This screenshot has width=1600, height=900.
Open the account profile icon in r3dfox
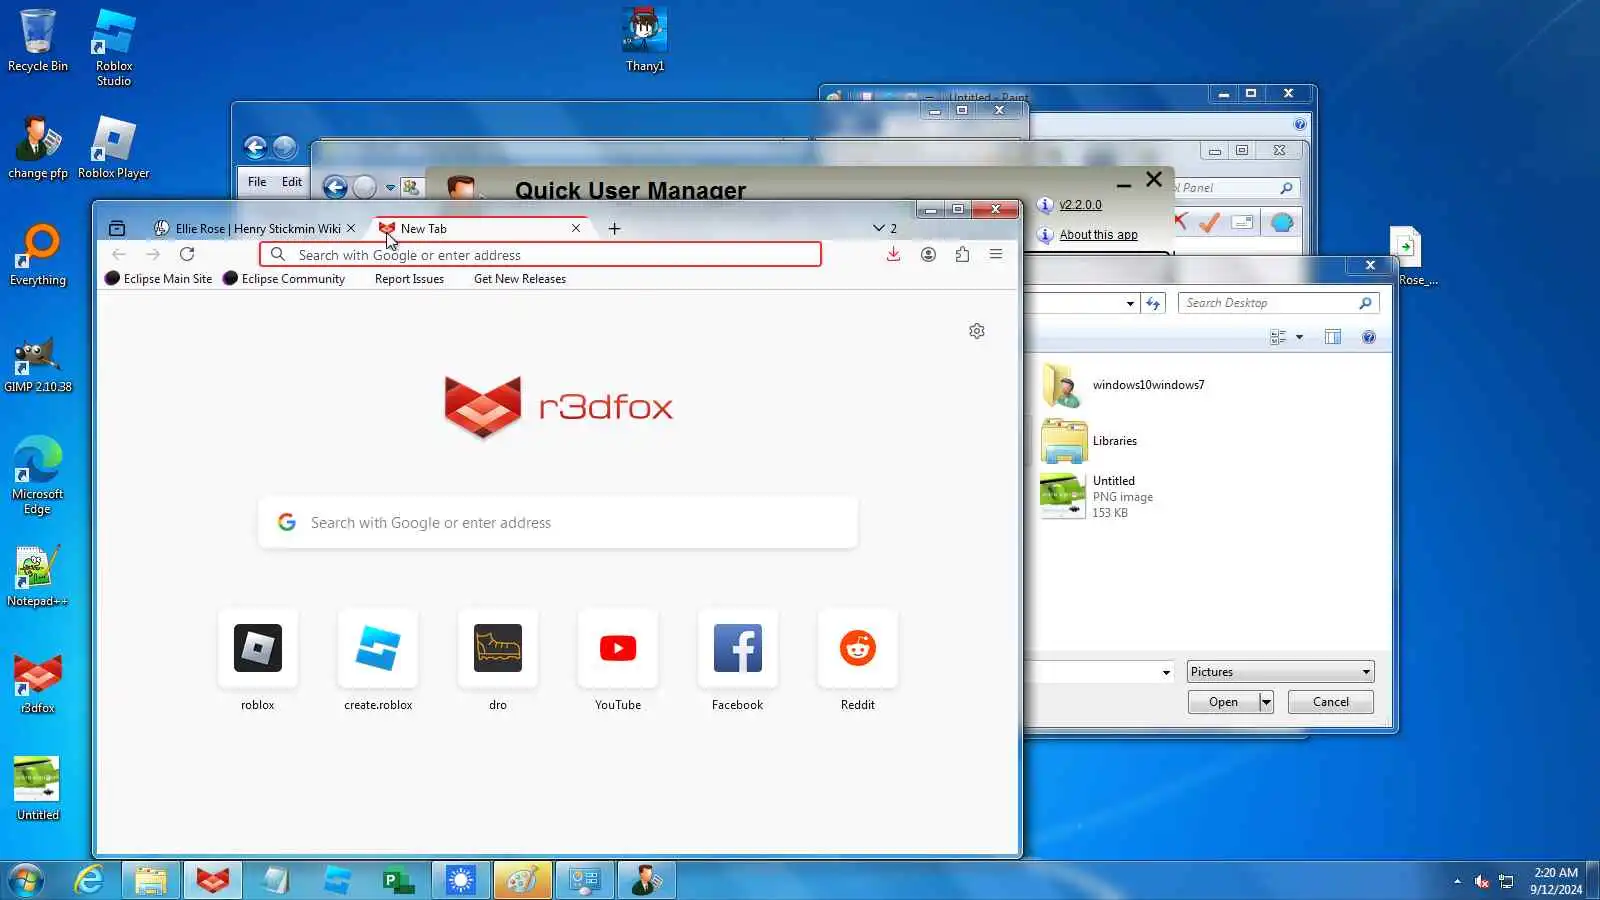(x=928, y=255)
